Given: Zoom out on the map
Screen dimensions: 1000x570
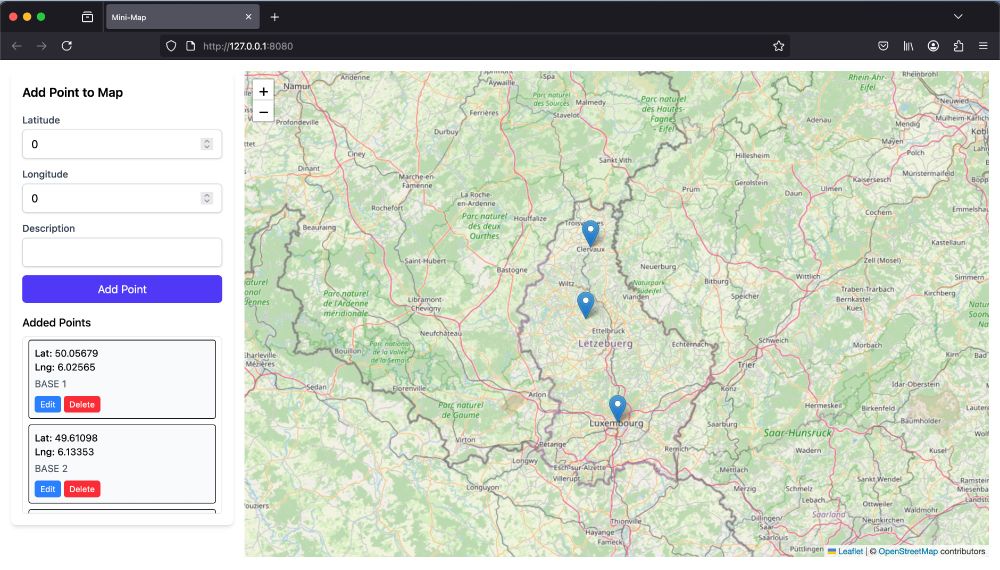Looking at the screenshot, I should click(263, 112).
